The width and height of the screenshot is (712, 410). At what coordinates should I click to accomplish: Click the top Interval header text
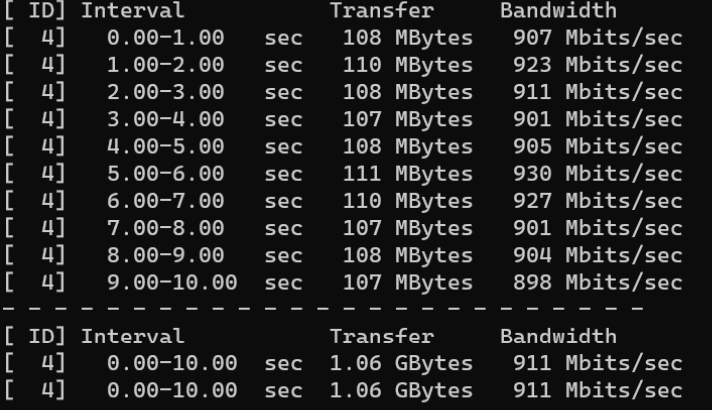click(133, 10)
